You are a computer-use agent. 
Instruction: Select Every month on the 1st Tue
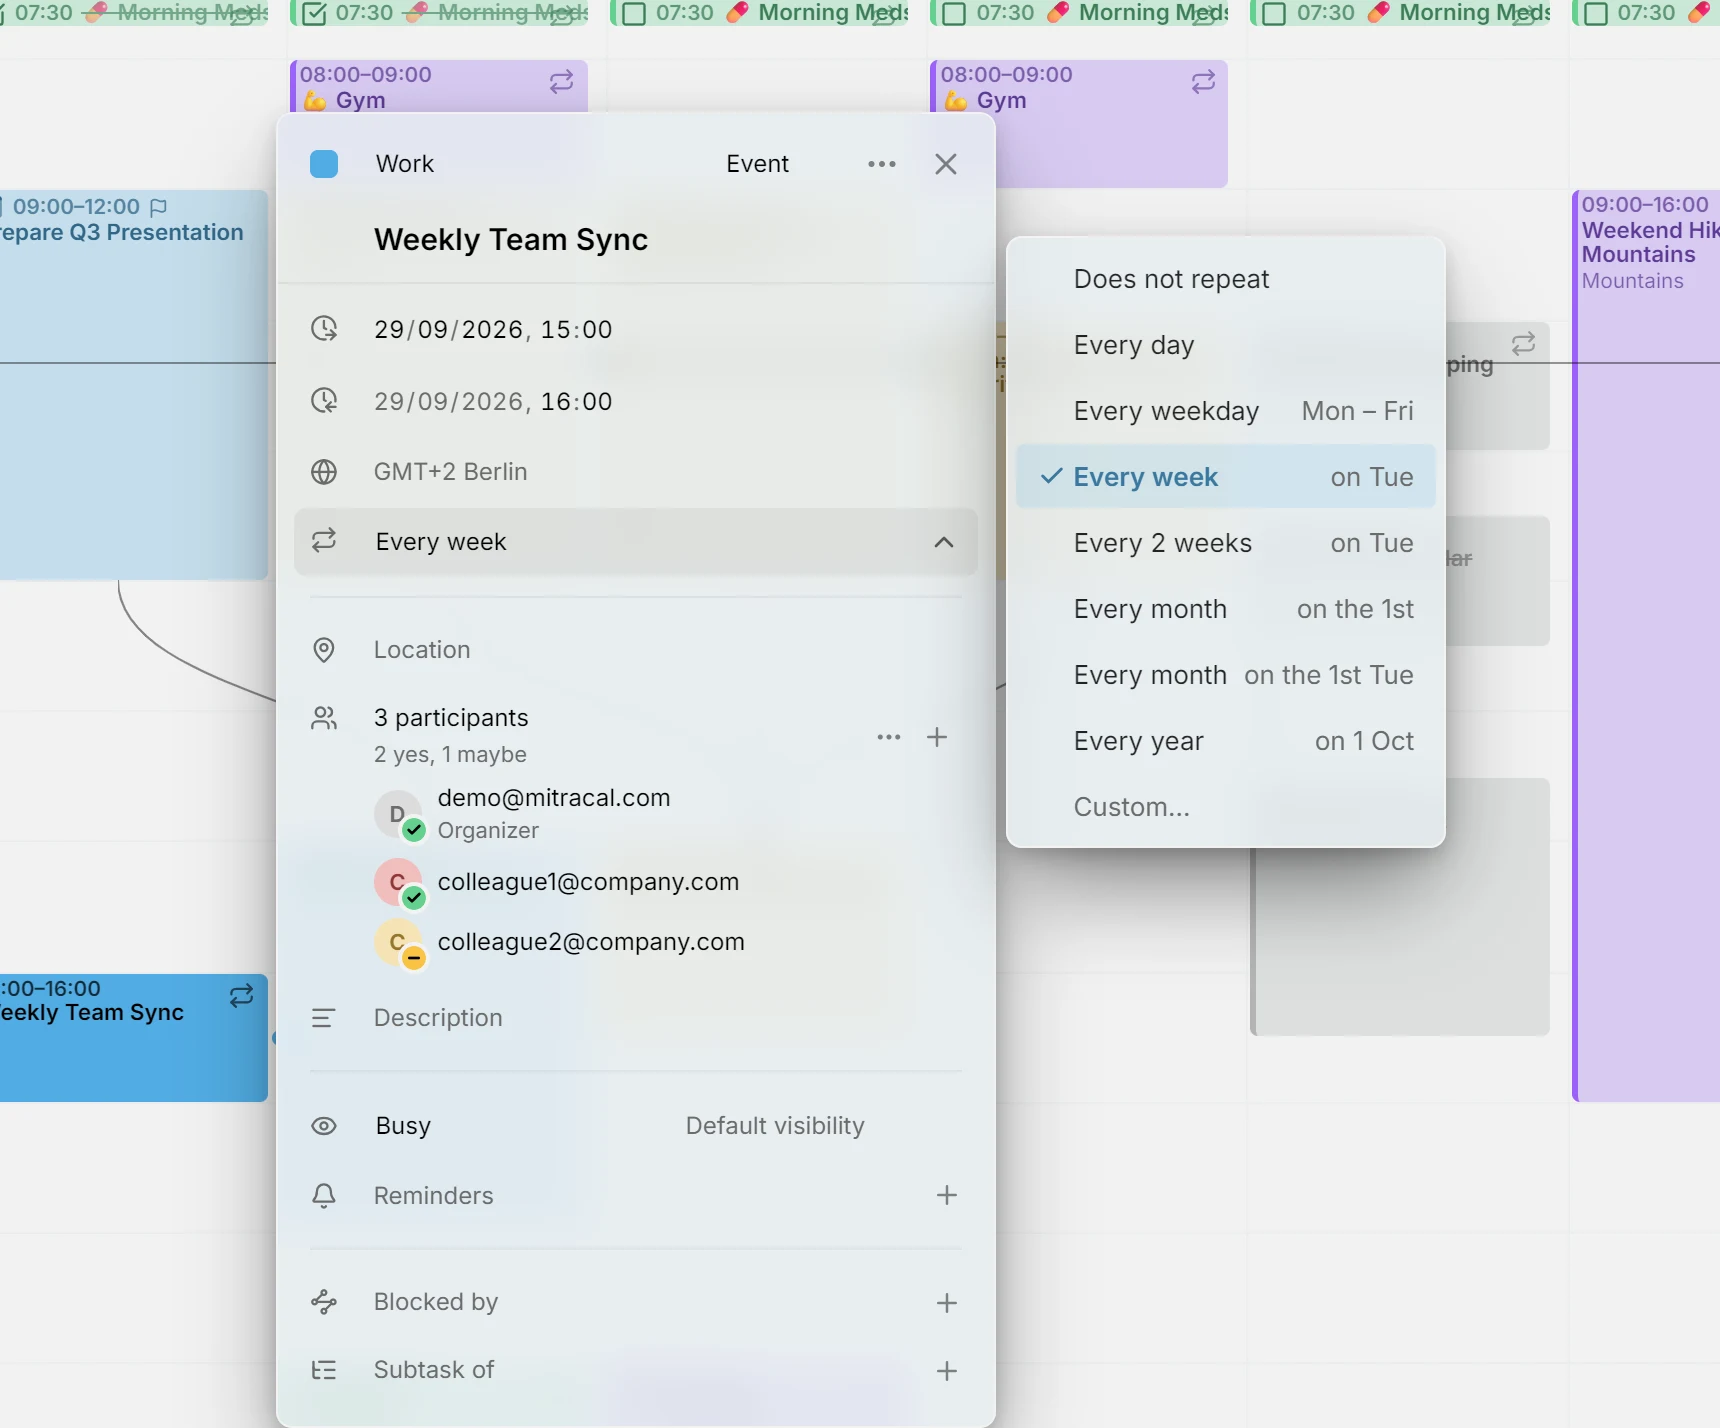coord(1226,675)
